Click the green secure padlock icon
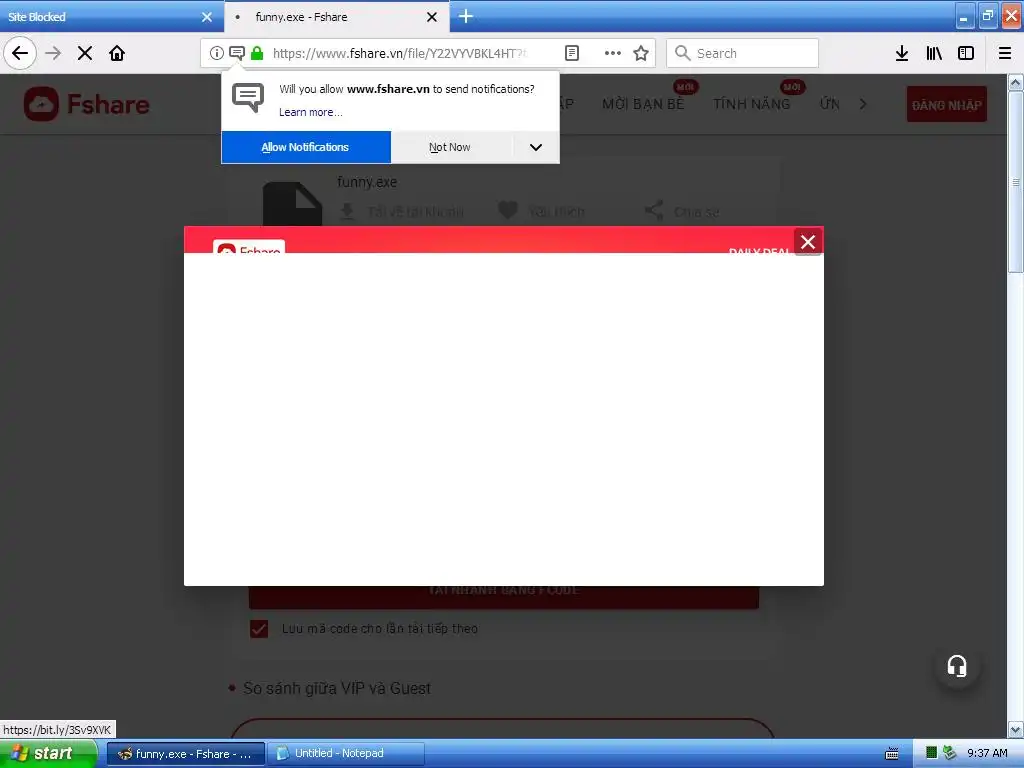Screen dimensions: 1024x768 (257, 53)
